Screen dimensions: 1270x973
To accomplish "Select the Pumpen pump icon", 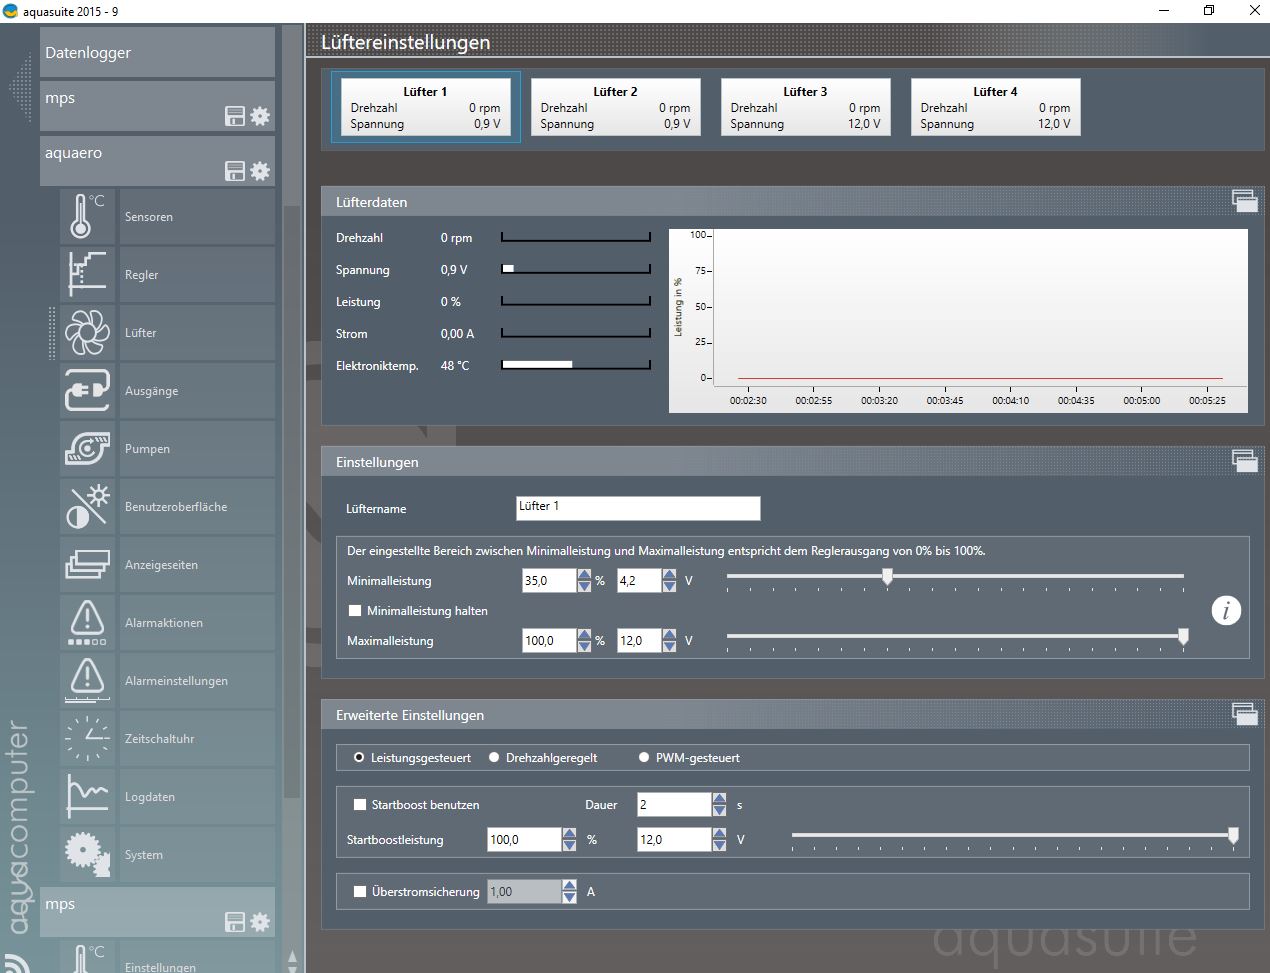I will (87, 448).
